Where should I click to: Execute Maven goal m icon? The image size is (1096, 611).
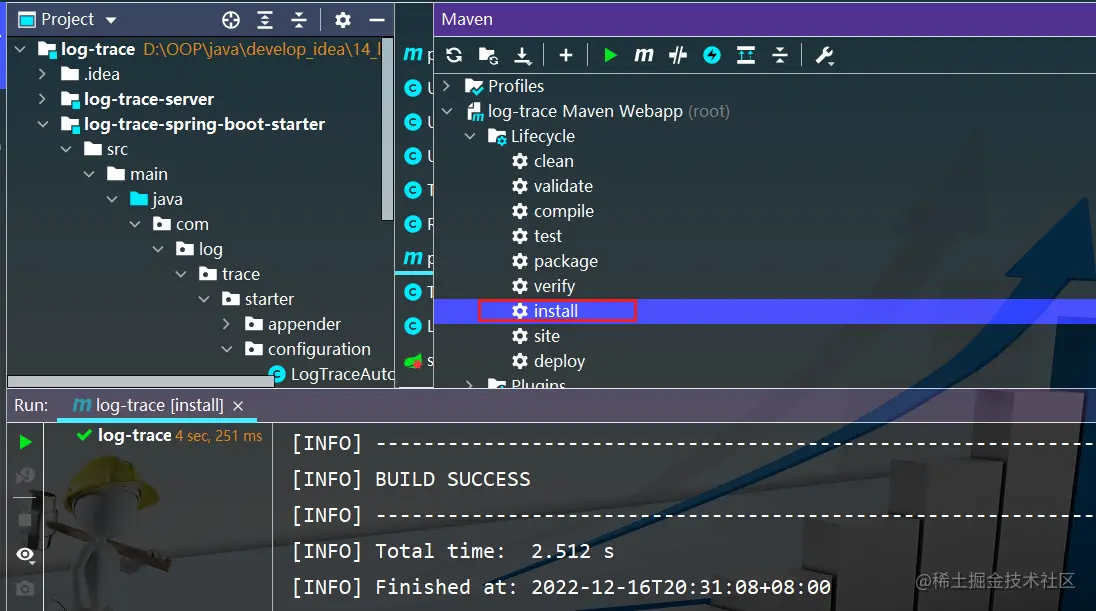(644, 55)
